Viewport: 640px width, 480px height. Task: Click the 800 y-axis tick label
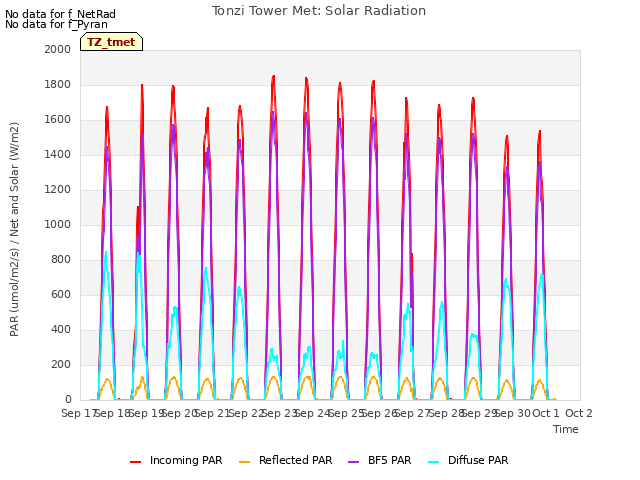[61, 260]
